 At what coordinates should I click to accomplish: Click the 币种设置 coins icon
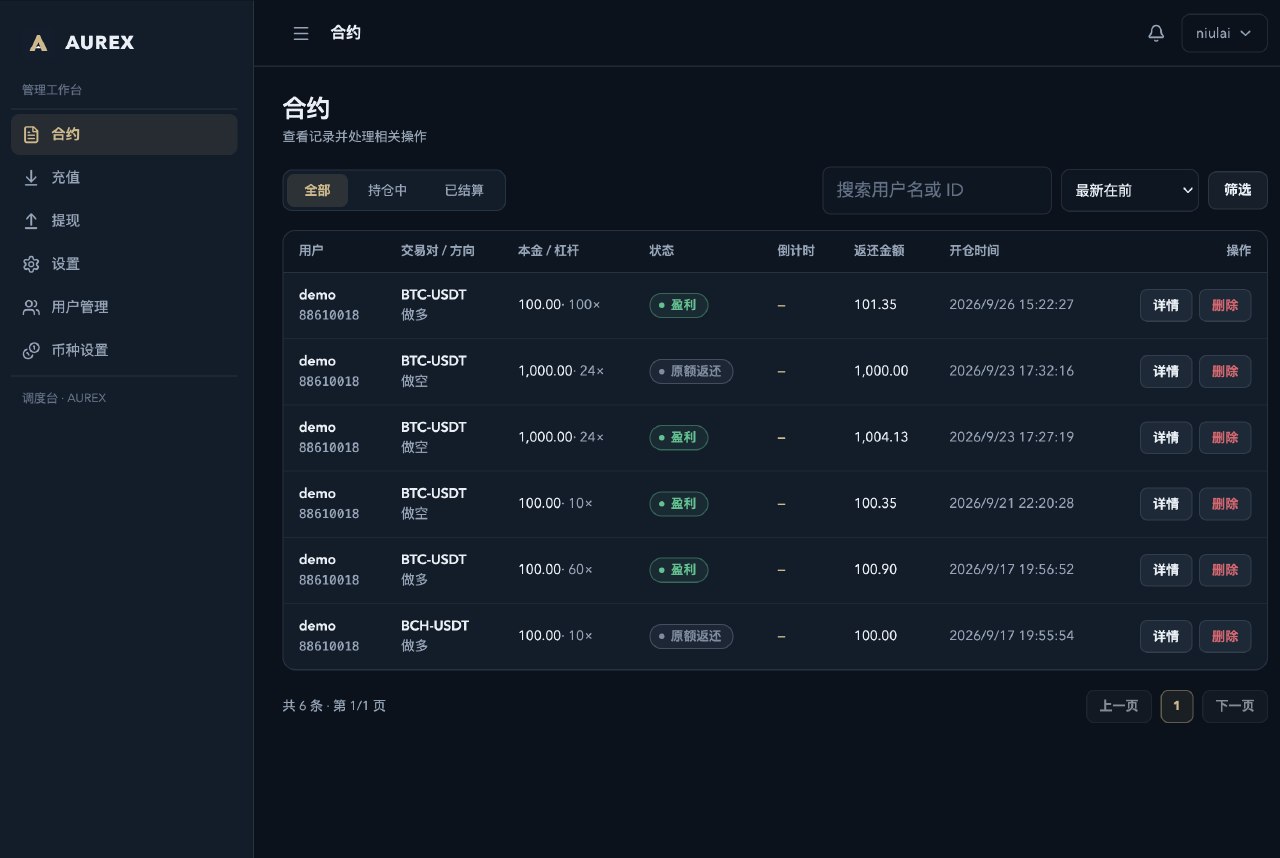[x=31, y=350]
